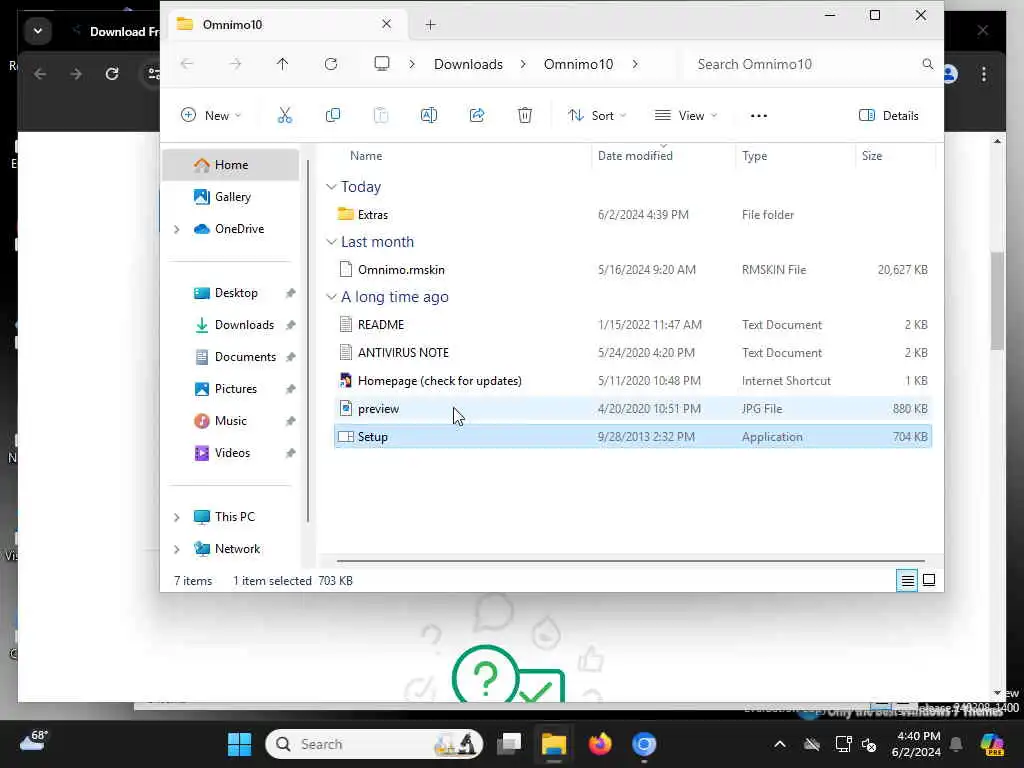Select Home in navigation pane
This screenshot has height=768, width=1024.
pyautogui.click(x=231, y=165)
